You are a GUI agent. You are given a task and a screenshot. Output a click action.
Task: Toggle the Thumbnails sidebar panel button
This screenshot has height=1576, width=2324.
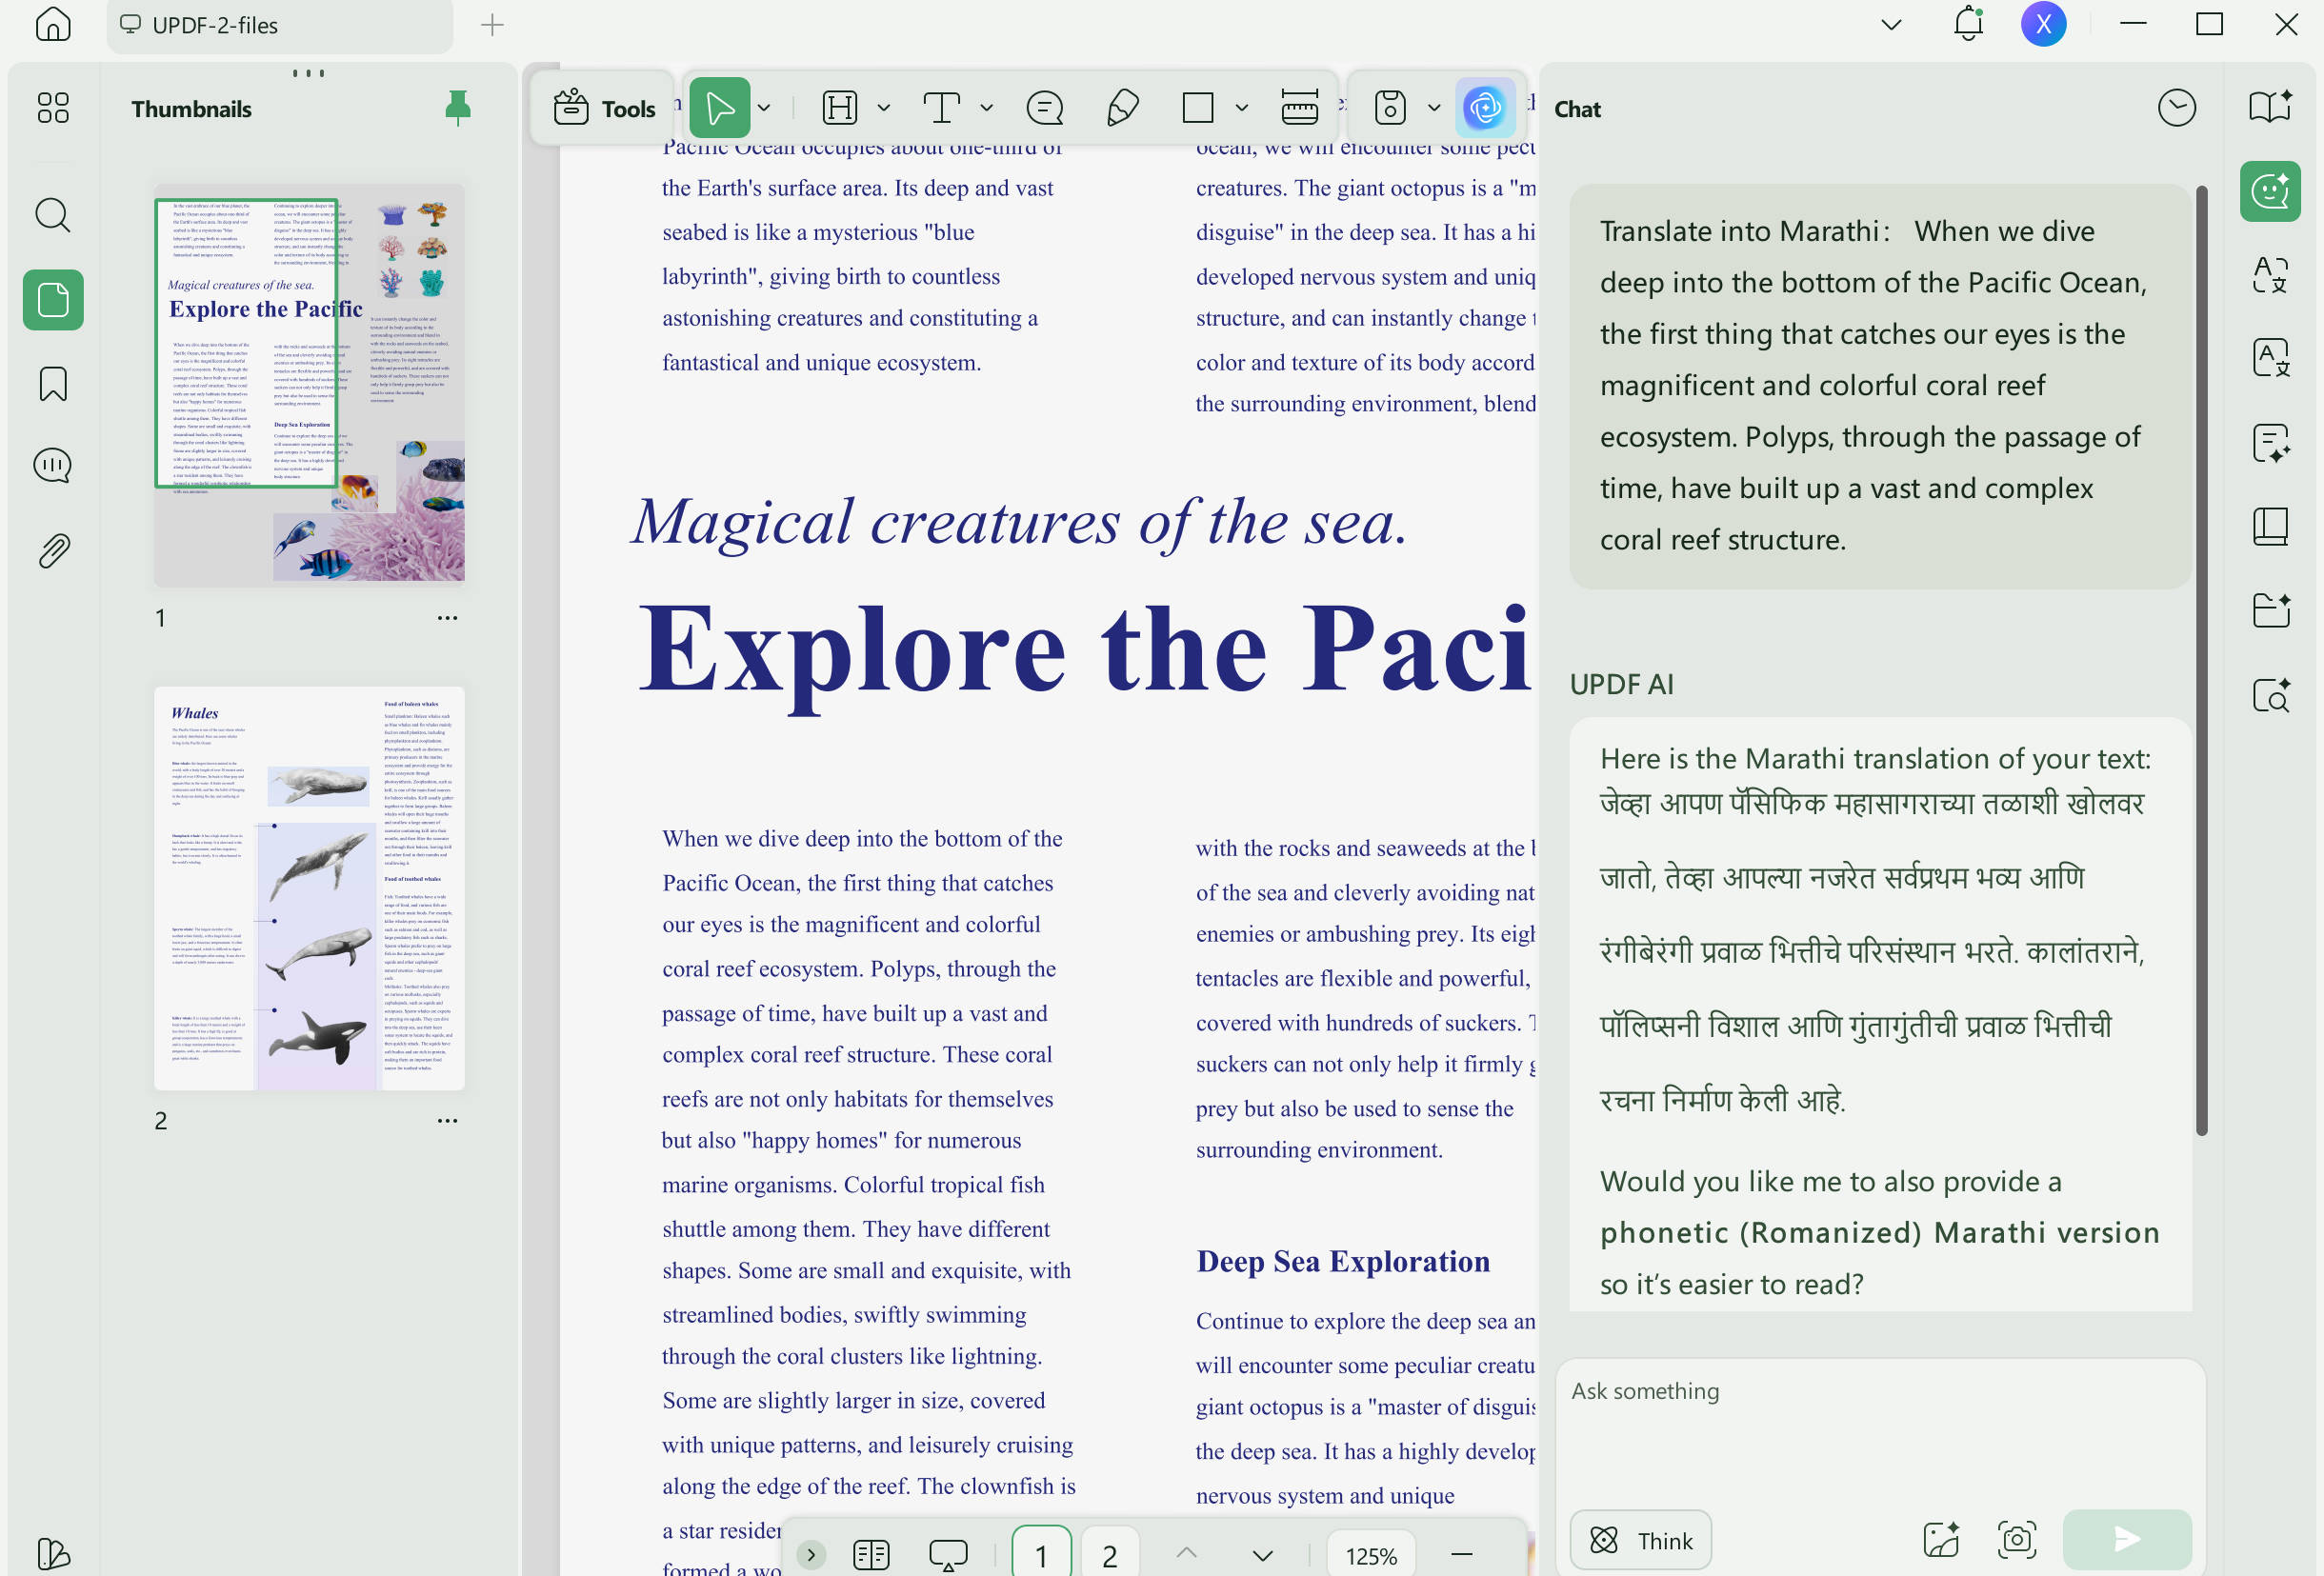point(53,299)
